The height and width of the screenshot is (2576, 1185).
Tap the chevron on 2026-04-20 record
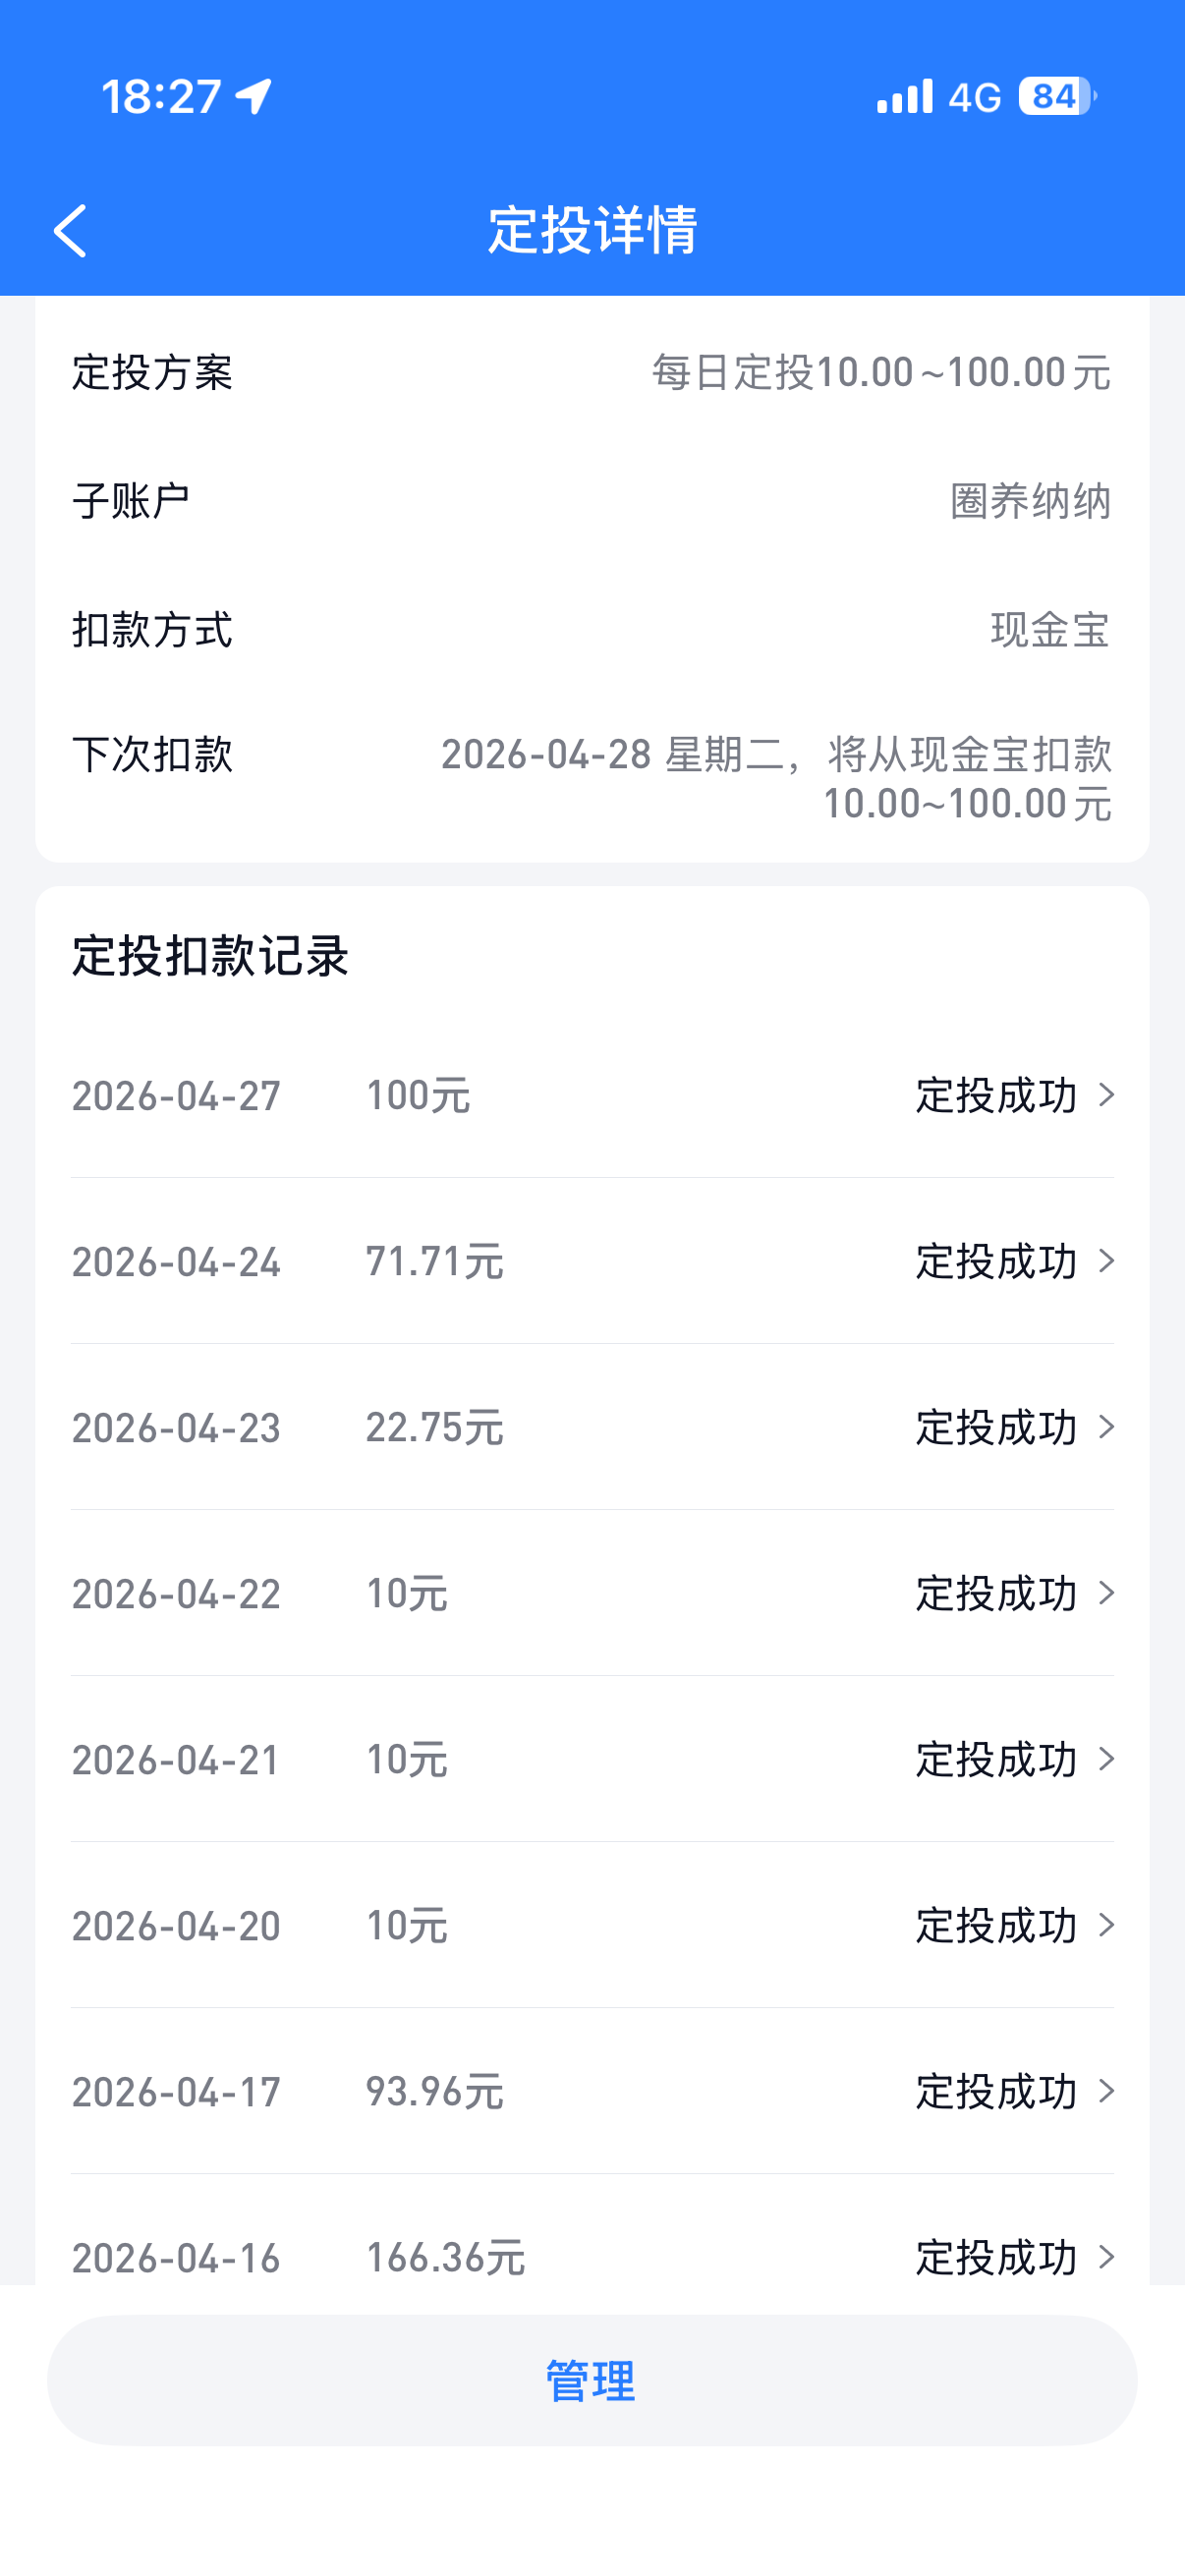tap(1106, 1925)
